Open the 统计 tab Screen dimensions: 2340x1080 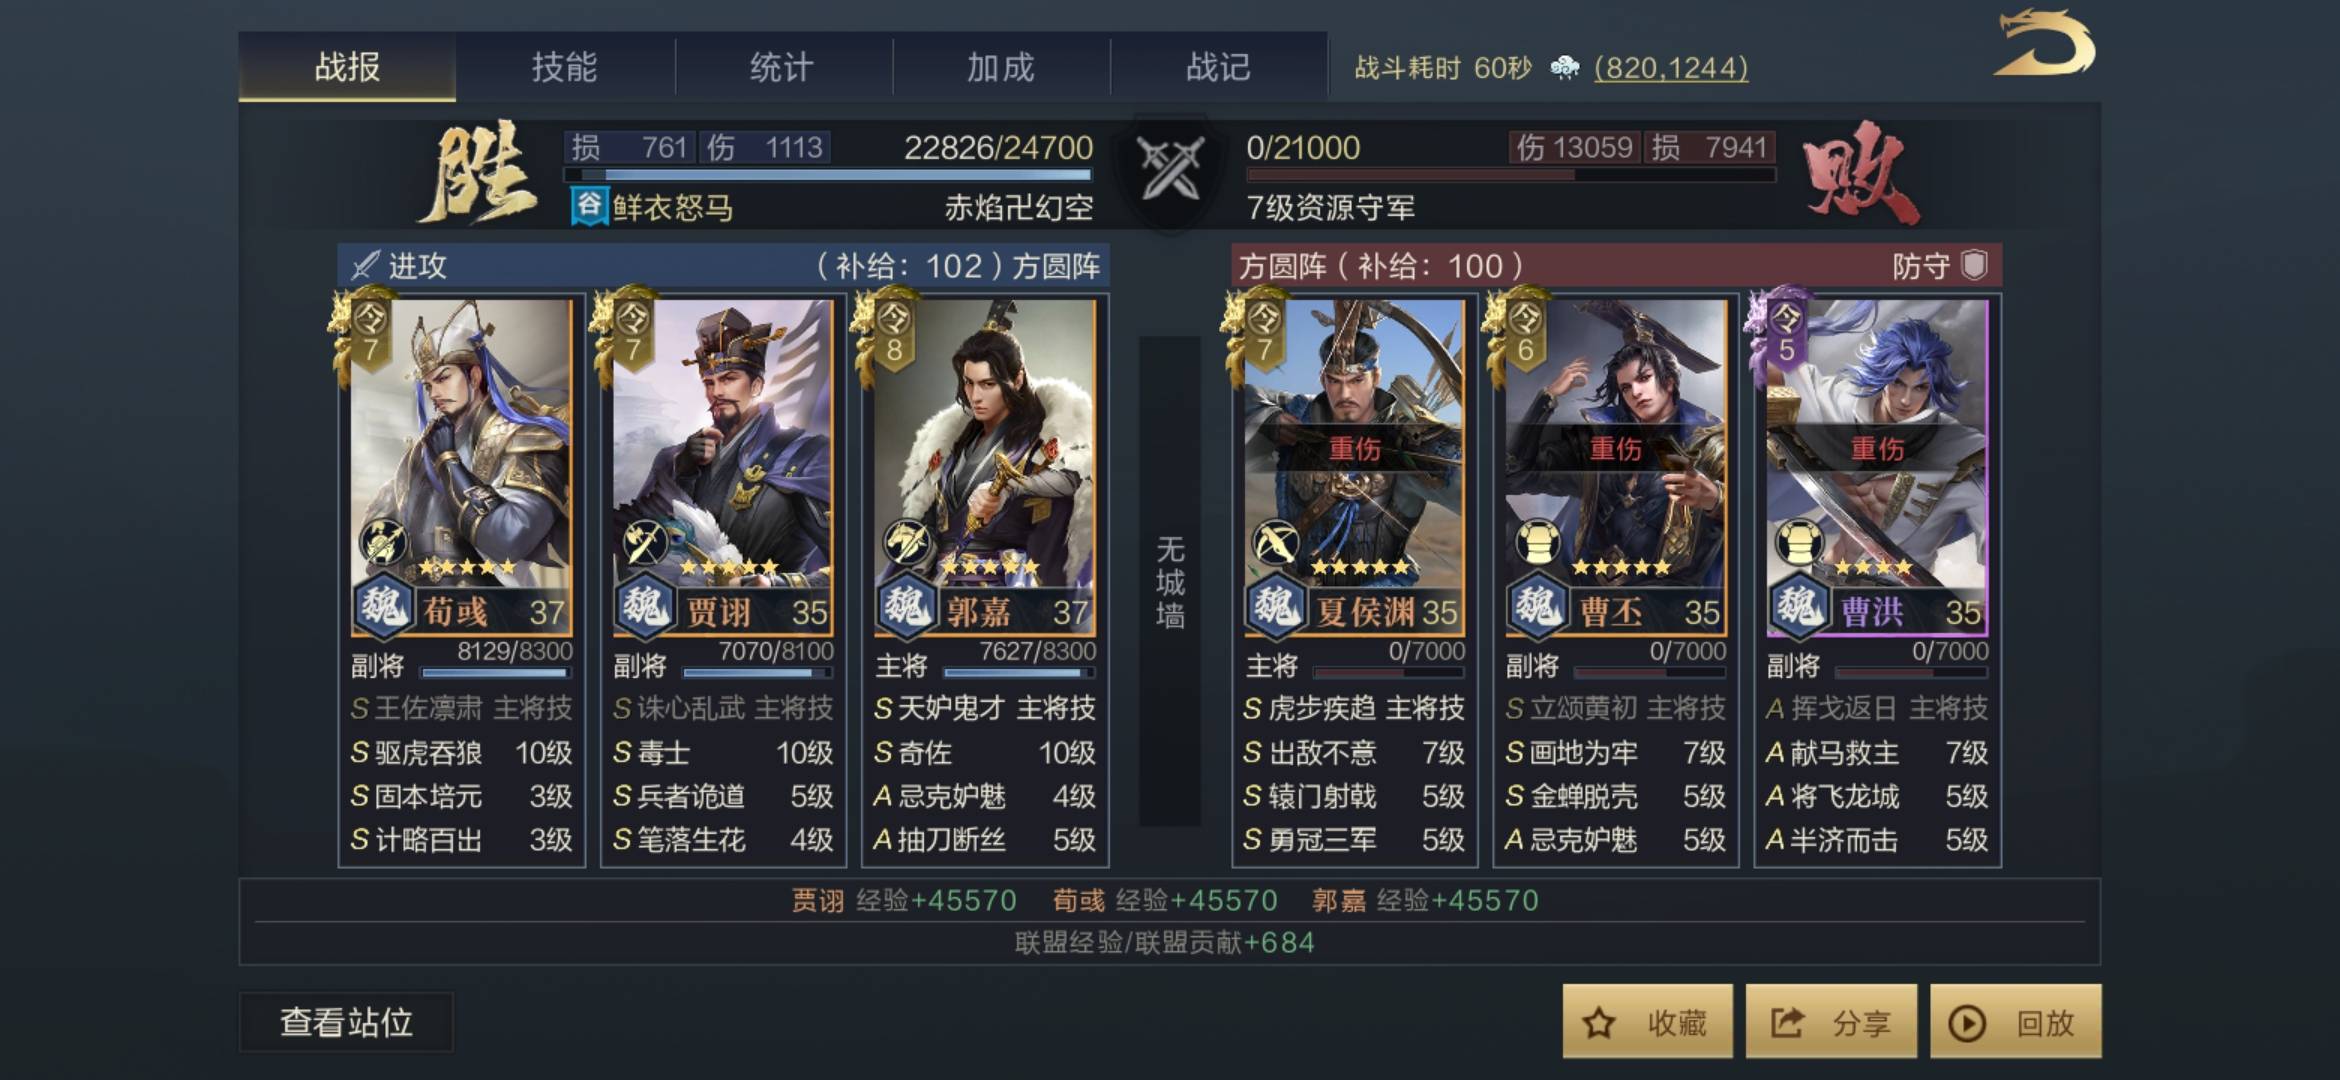point(782,67)
